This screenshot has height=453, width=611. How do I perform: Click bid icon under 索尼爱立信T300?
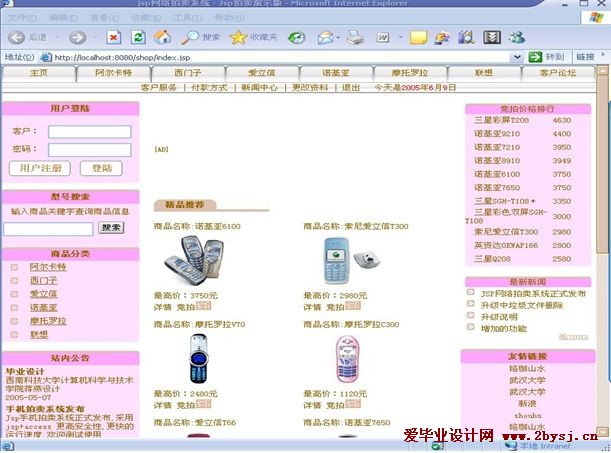coord(353,306)
